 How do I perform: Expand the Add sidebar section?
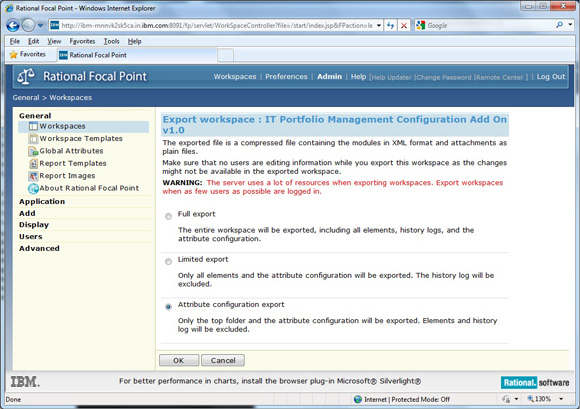point(27,213)
